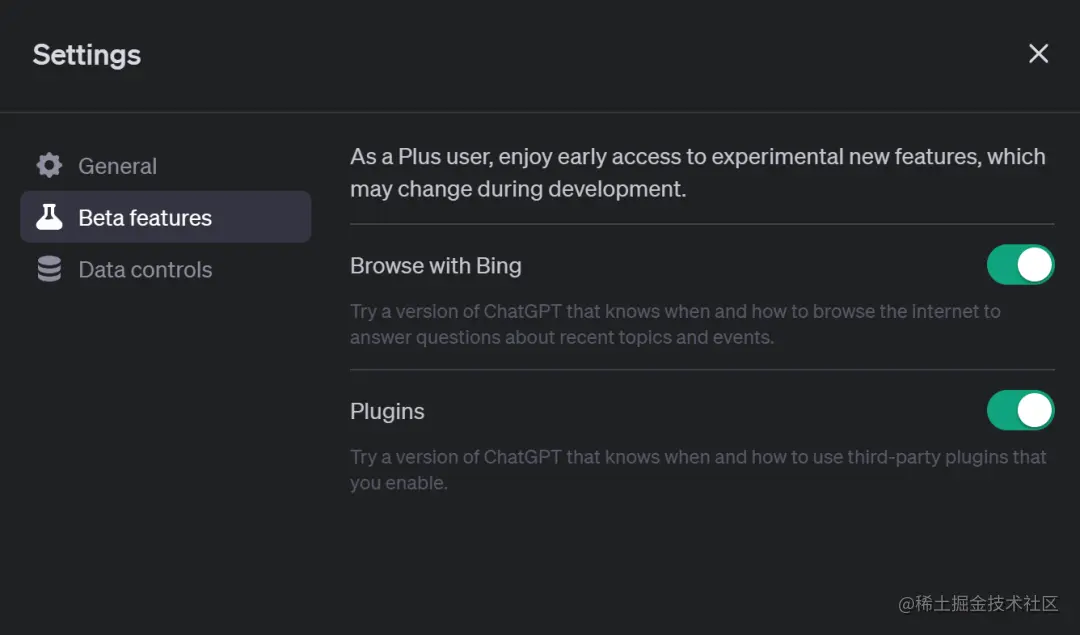
Task: Click the Browse with Bing description text
Action: click(x=675, y=324)
